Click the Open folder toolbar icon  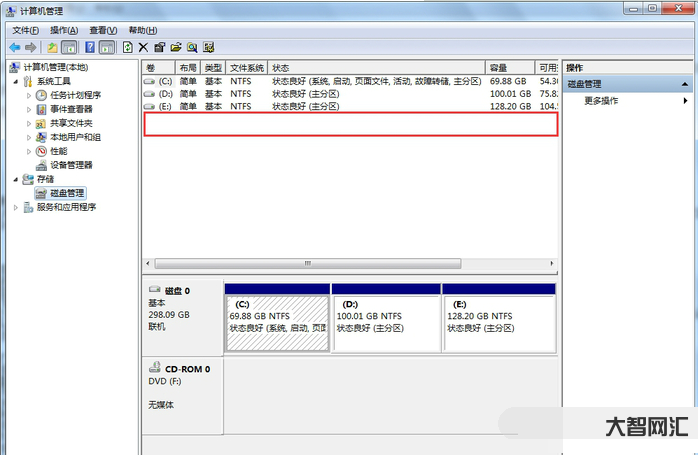tap(175, 47)
